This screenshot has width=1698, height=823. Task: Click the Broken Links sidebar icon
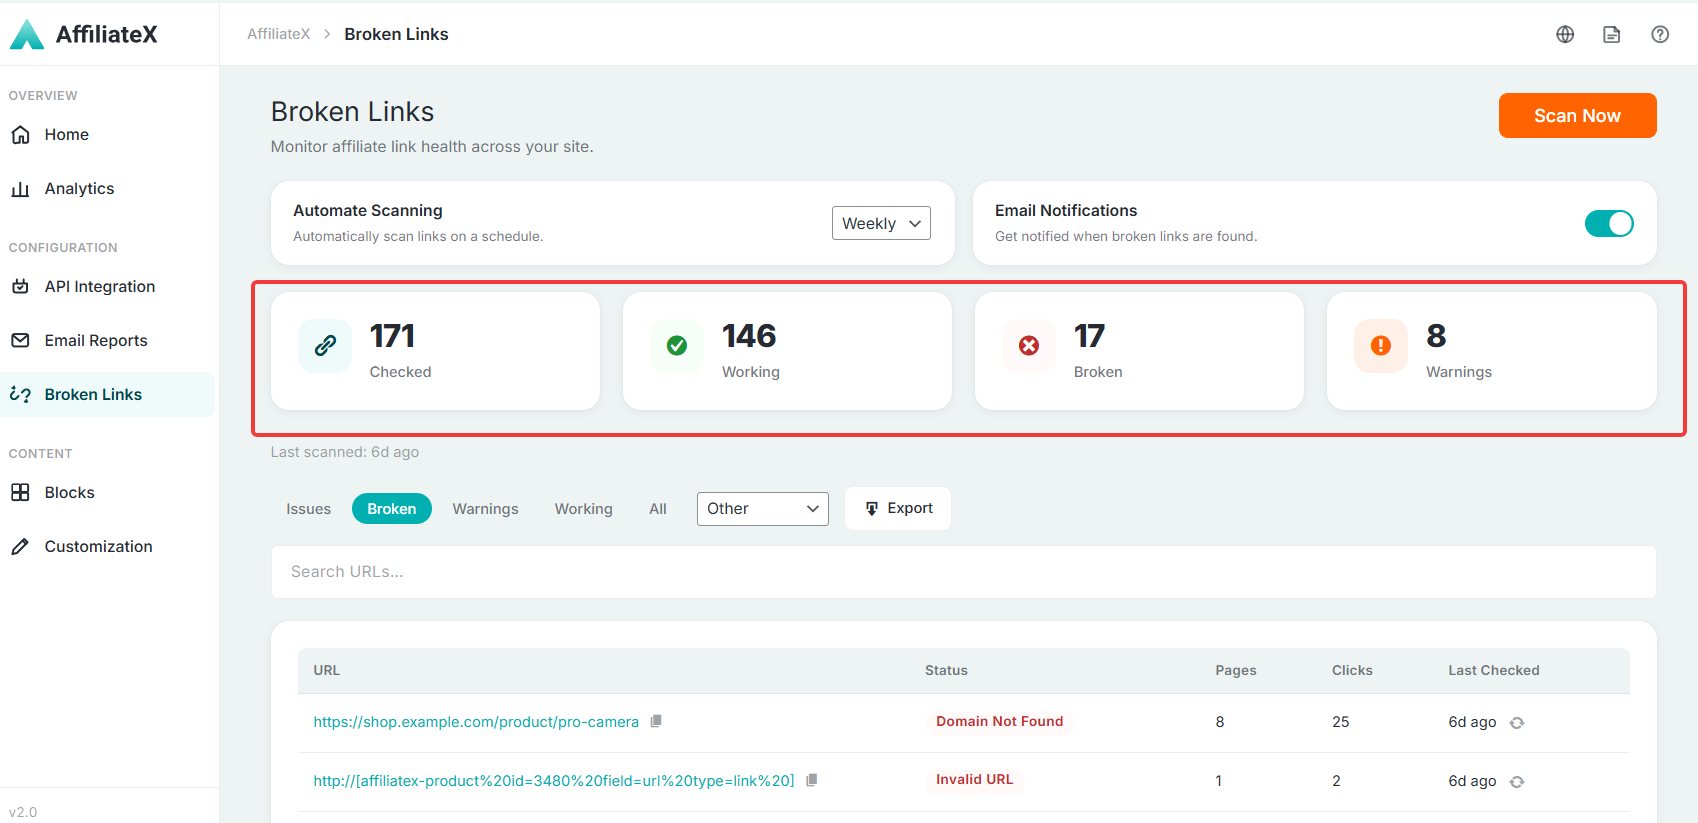(x=20, y=394)
